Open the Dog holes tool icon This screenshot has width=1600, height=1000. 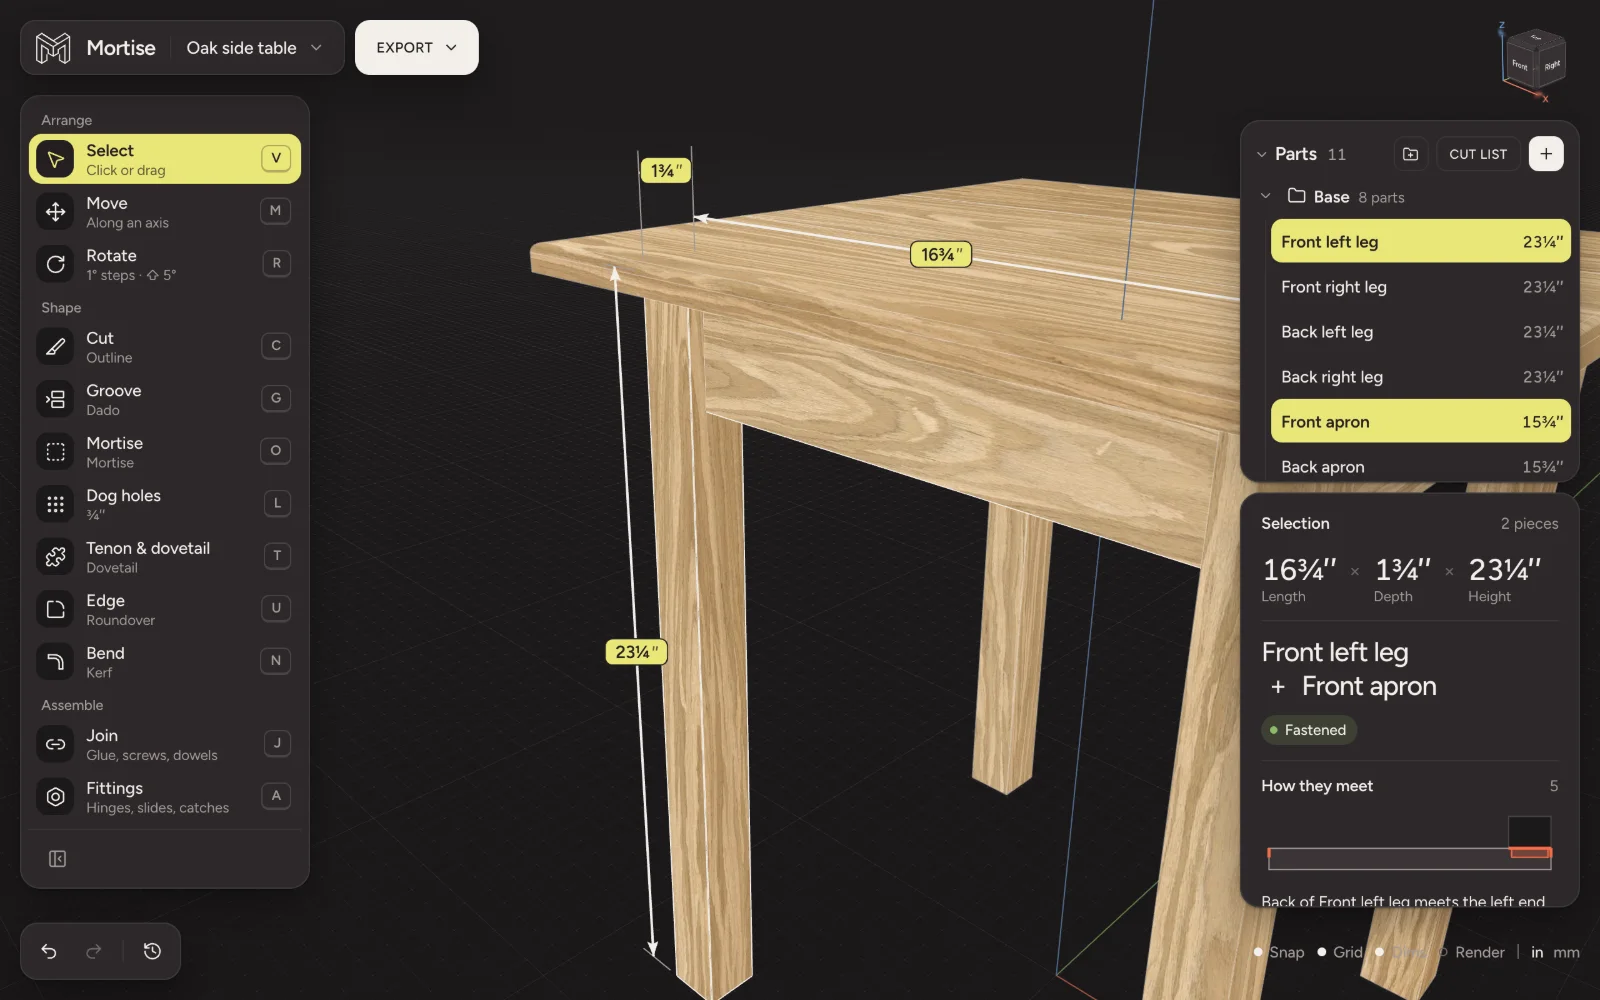tap(56, 504)
